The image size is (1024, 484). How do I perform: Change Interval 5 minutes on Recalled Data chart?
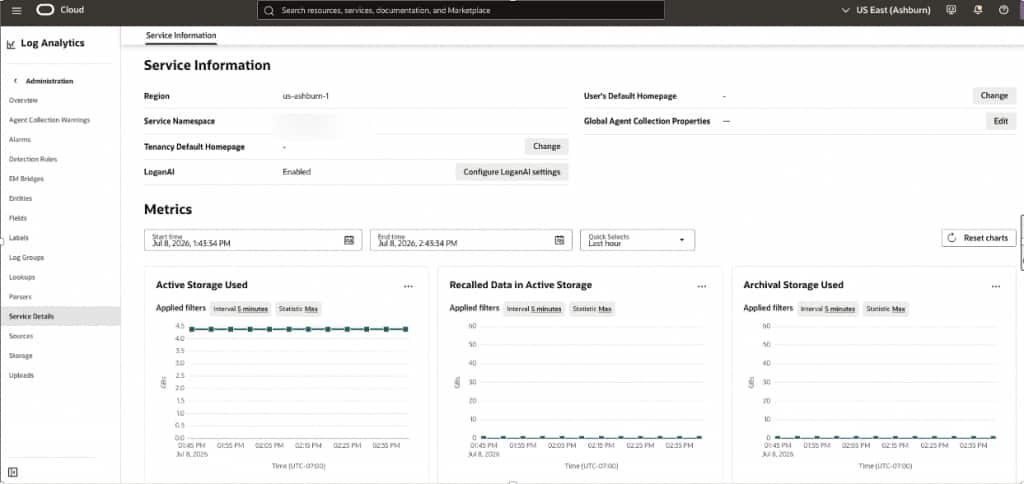pyautogui.click(x=534, y=308)
